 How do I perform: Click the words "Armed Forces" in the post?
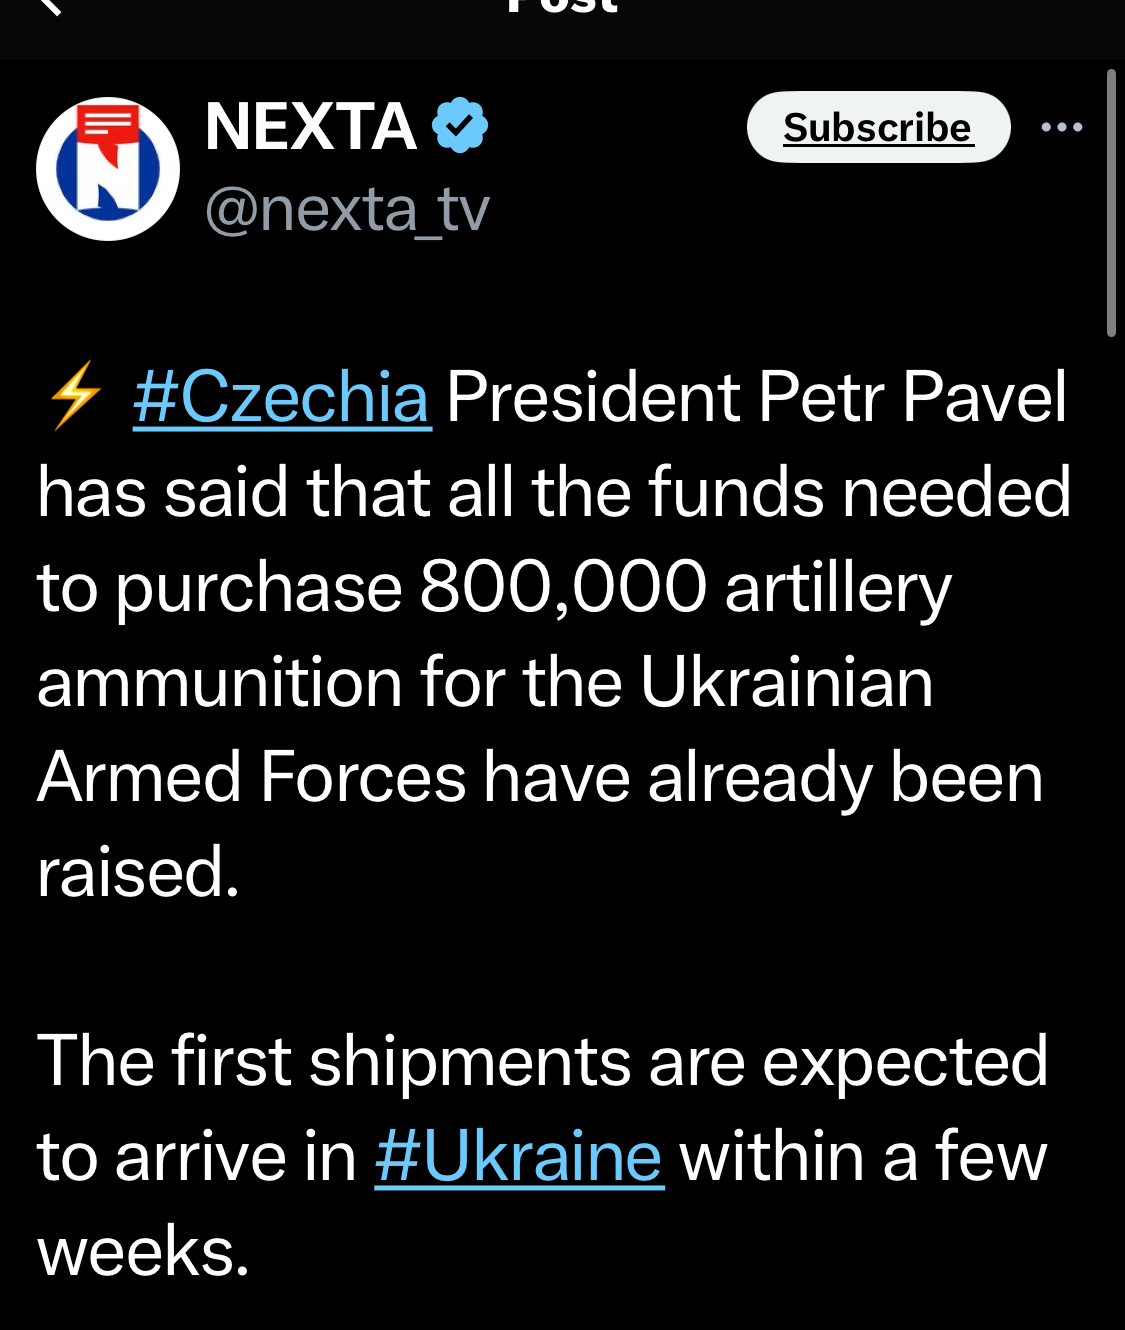[252, 777]
